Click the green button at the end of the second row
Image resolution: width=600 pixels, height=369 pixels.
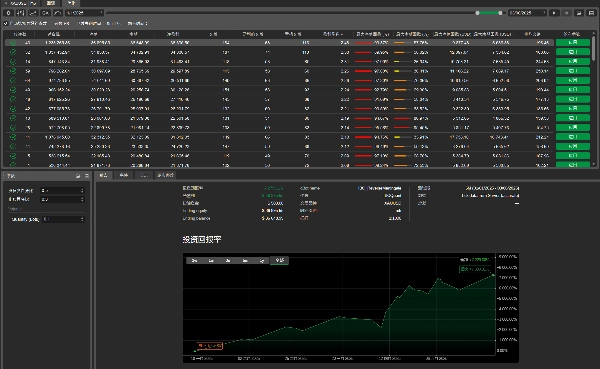[x=572, y=52]
